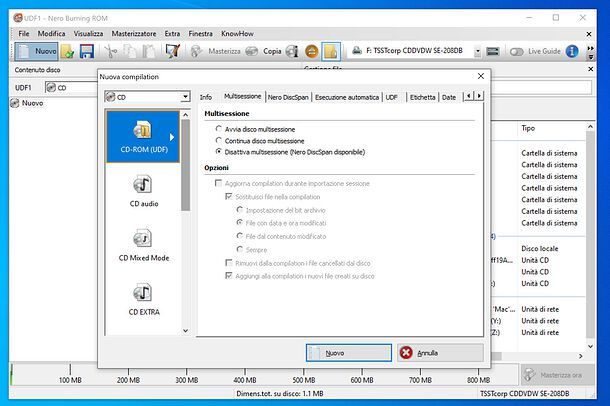
Task: Click the disc info icon after Copia
Action: 292,51
